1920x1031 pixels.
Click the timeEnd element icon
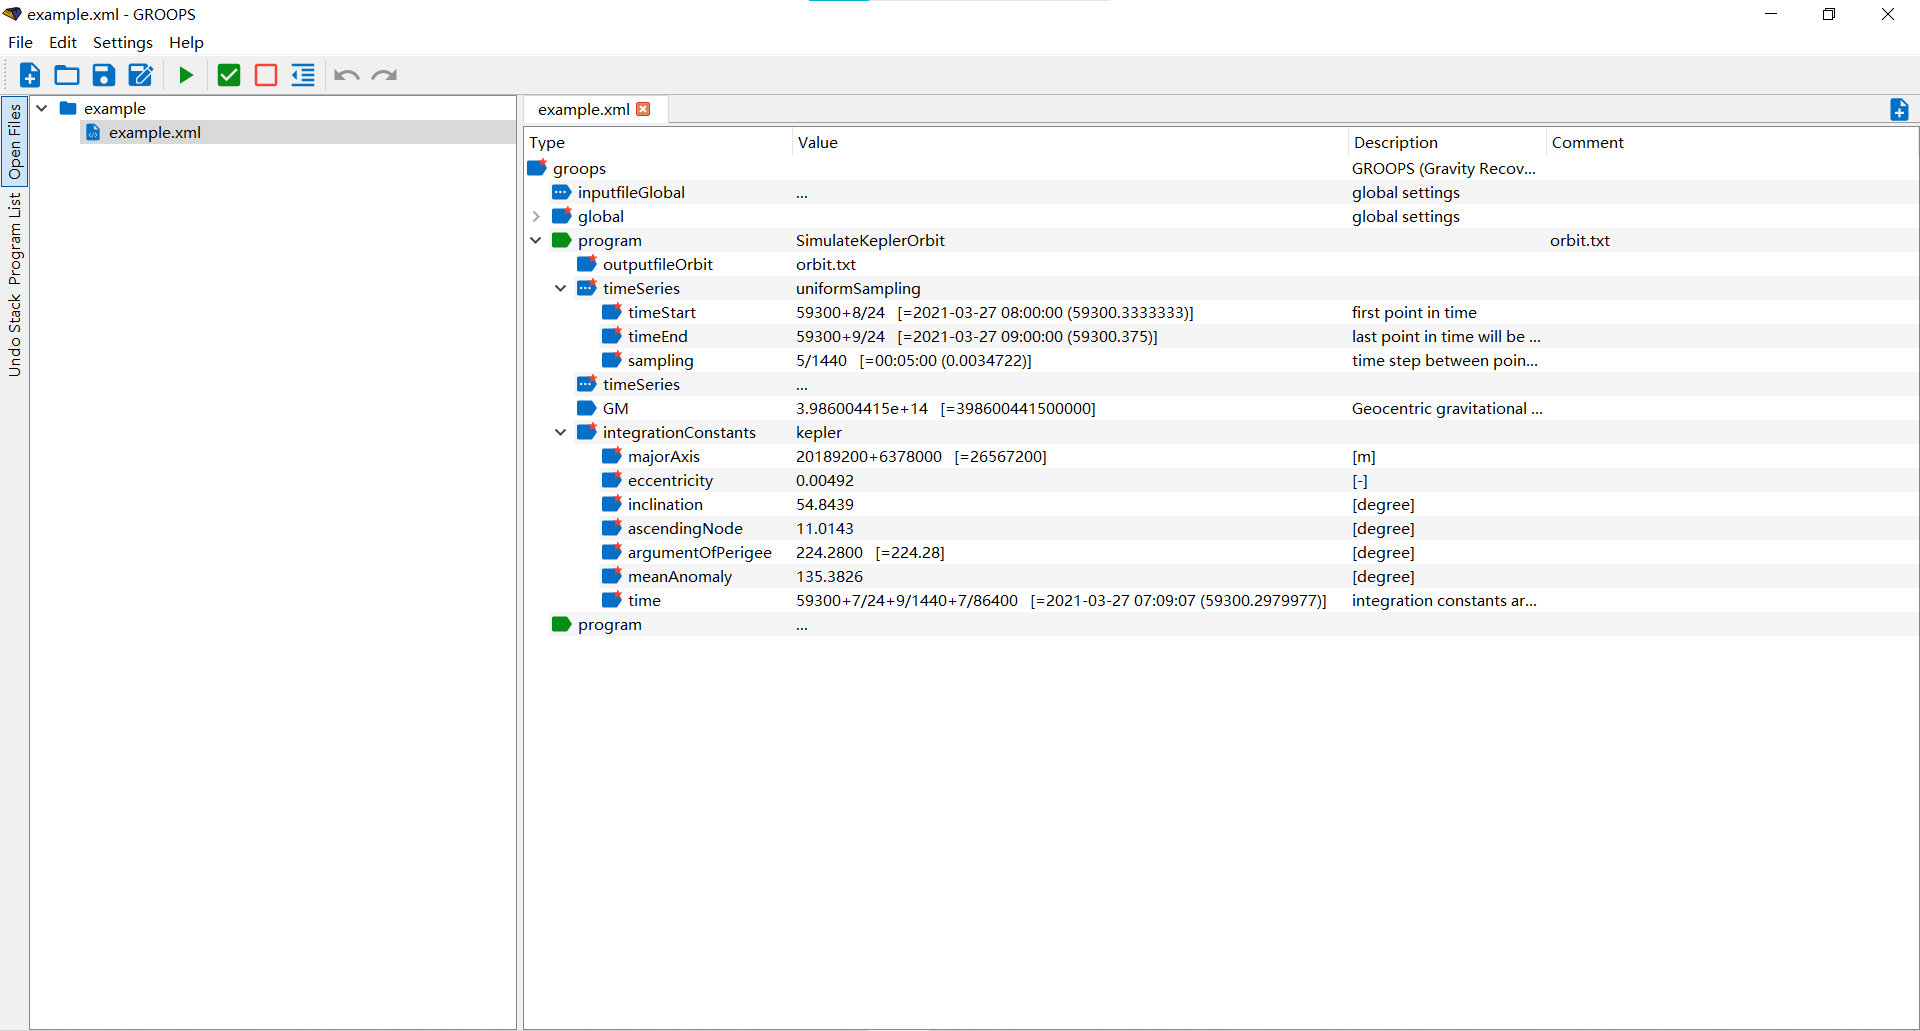click(612, 336)
